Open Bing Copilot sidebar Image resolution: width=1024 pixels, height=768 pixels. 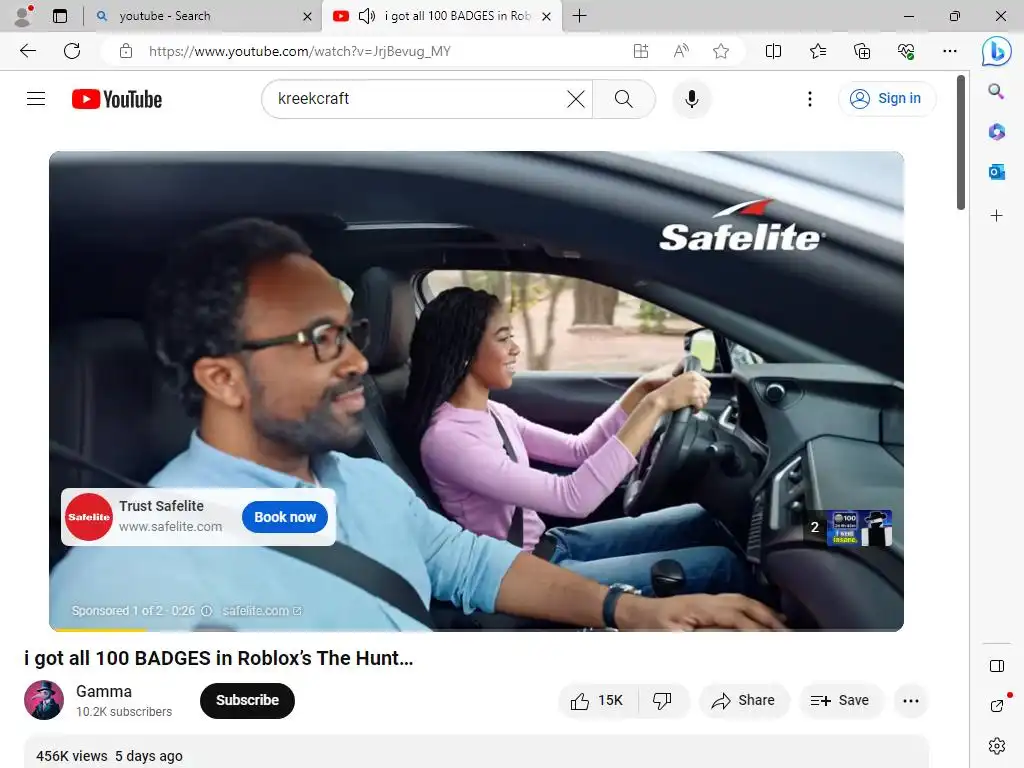997,51
